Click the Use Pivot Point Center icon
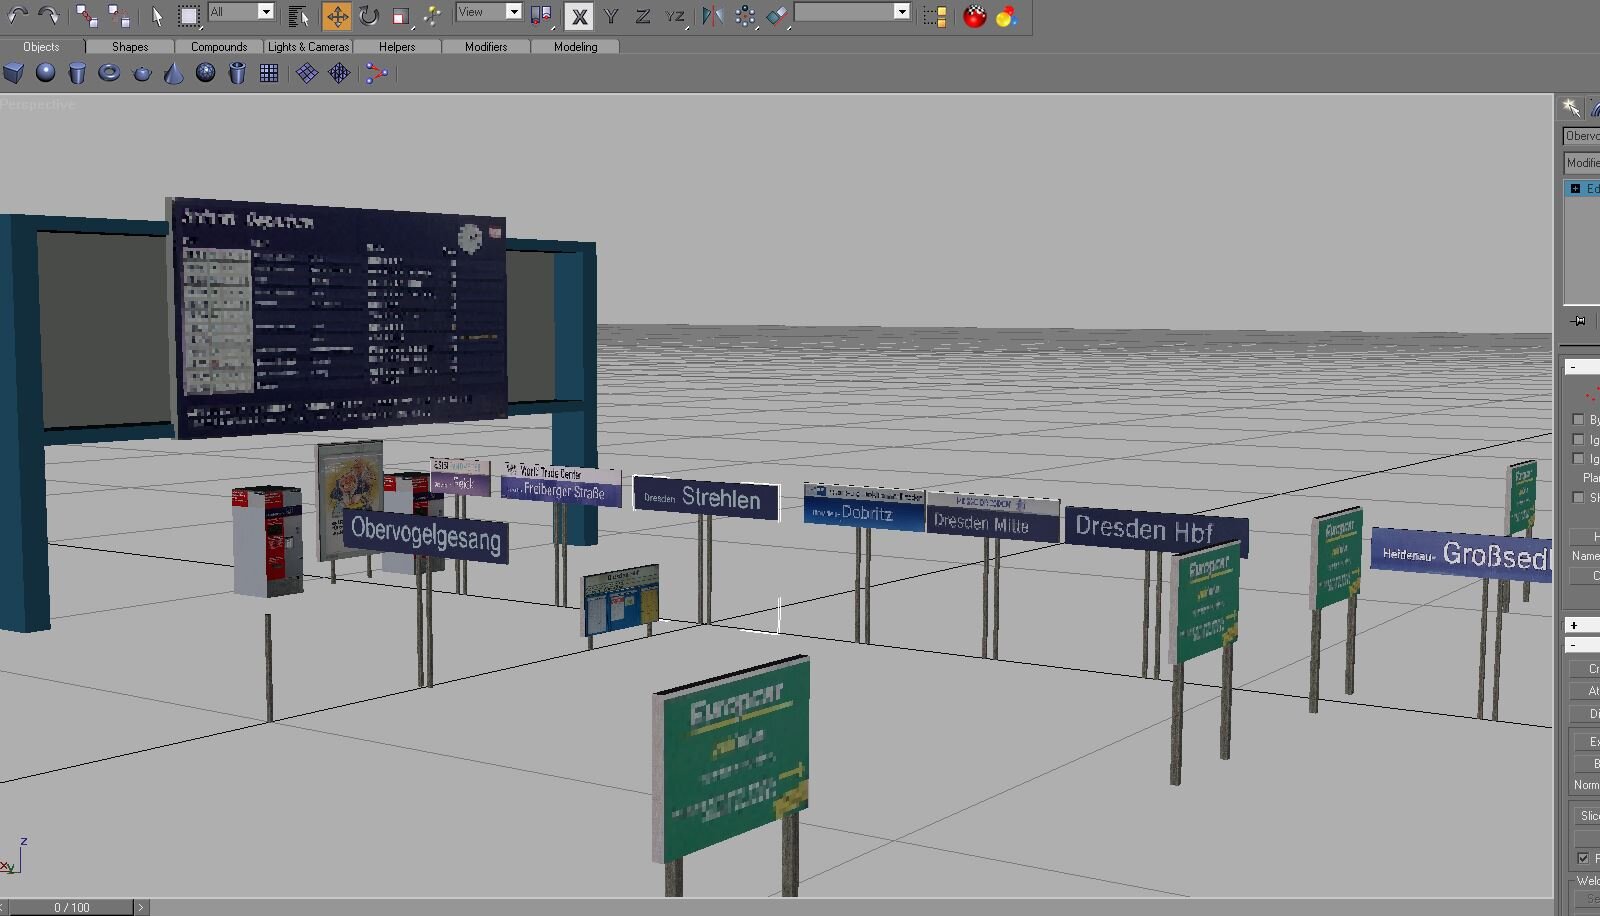This screenshot has width=1600, height=916. [x=541, y=16]
